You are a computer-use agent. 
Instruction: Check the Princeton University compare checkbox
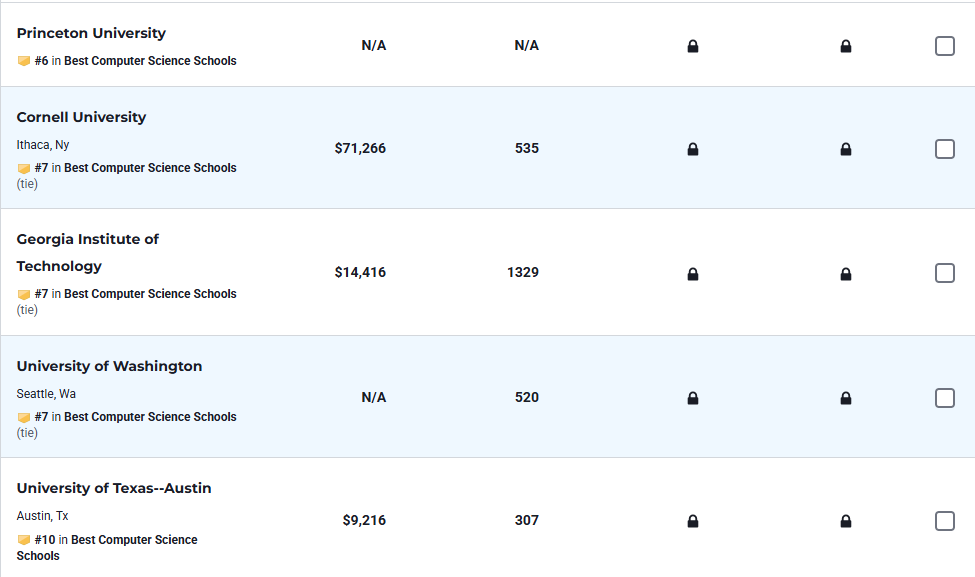(945, 46)
